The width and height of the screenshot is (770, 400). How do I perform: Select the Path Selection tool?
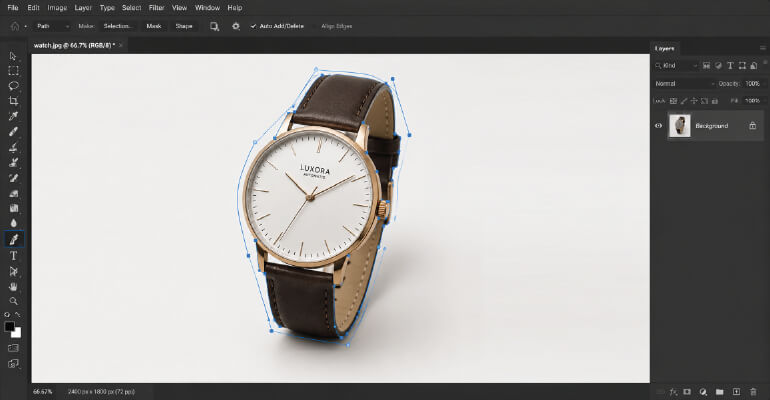coord(13,271)
